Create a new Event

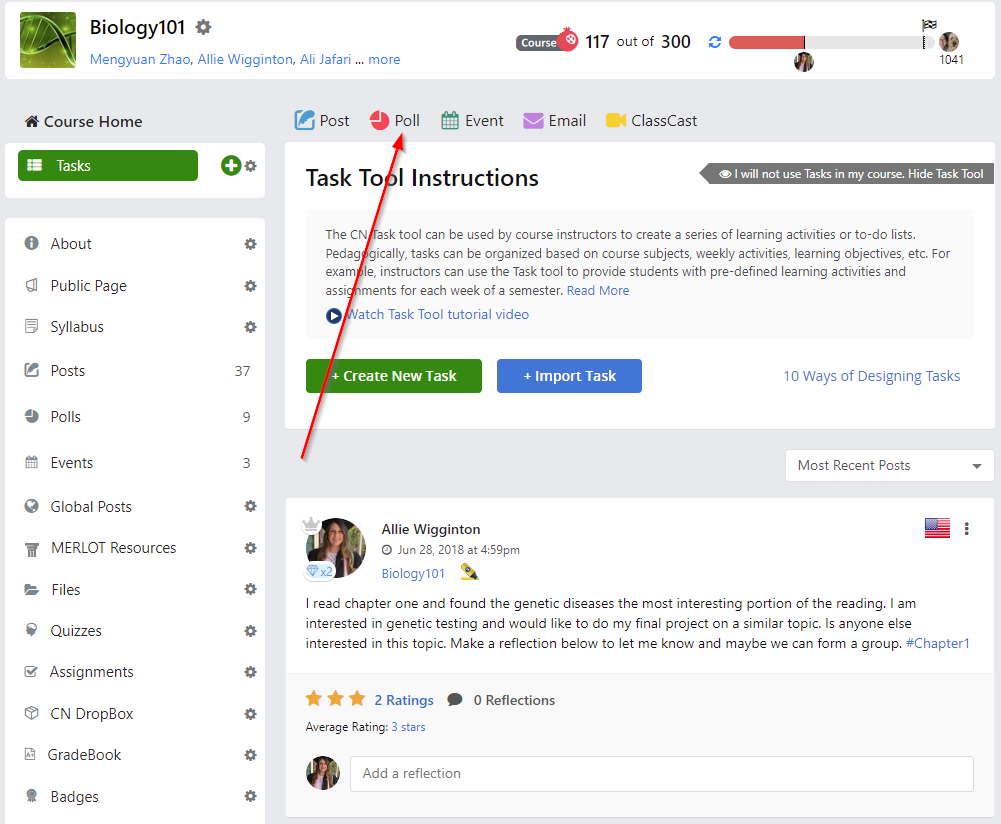click(x=472, y=121)
